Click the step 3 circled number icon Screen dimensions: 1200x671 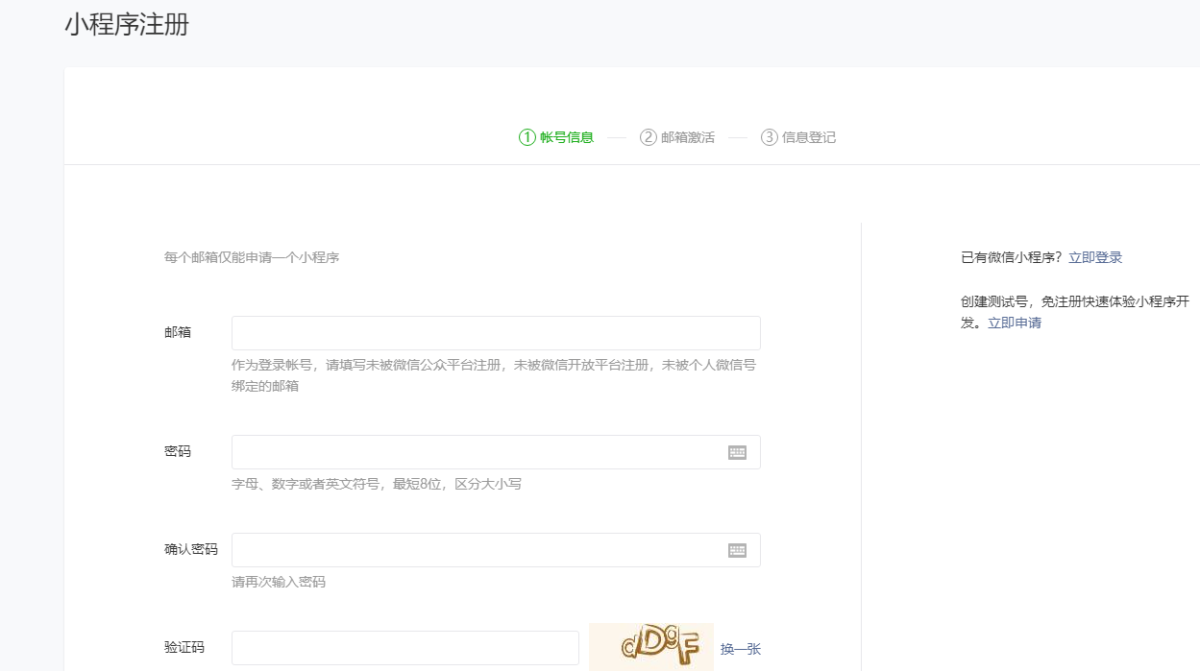[x=769, y=138]
